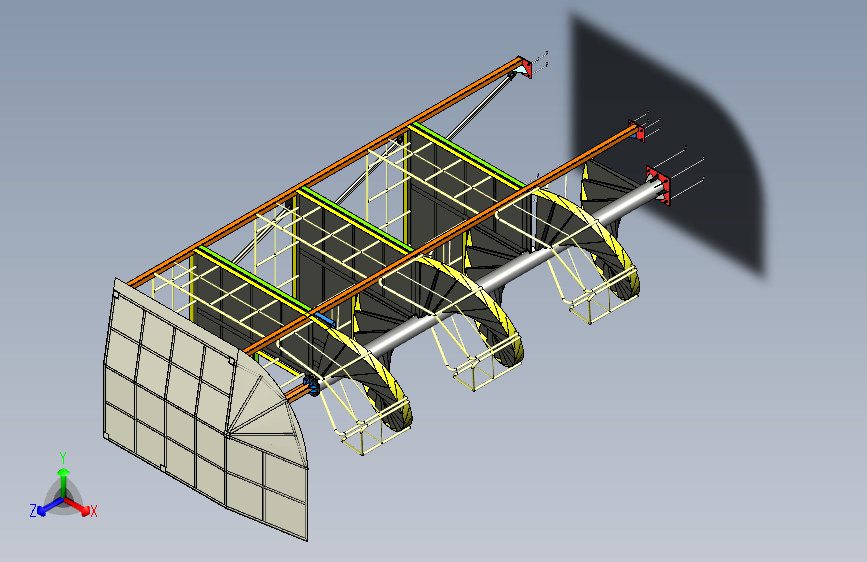Select the blue coupling at the shaft's near end

tap(311, 383)
